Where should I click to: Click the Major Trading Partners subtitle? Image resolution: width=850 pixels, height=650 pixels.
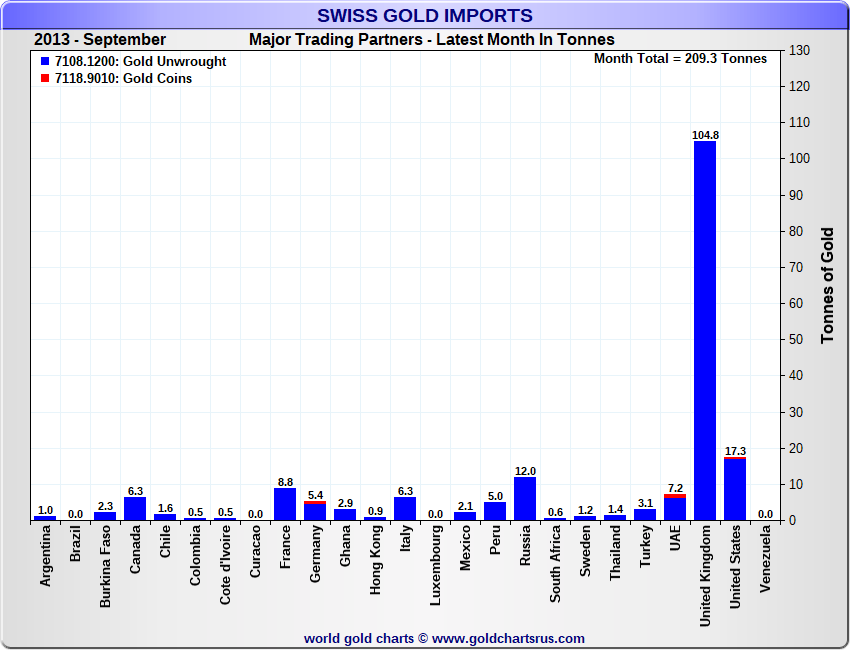[431, 40]
